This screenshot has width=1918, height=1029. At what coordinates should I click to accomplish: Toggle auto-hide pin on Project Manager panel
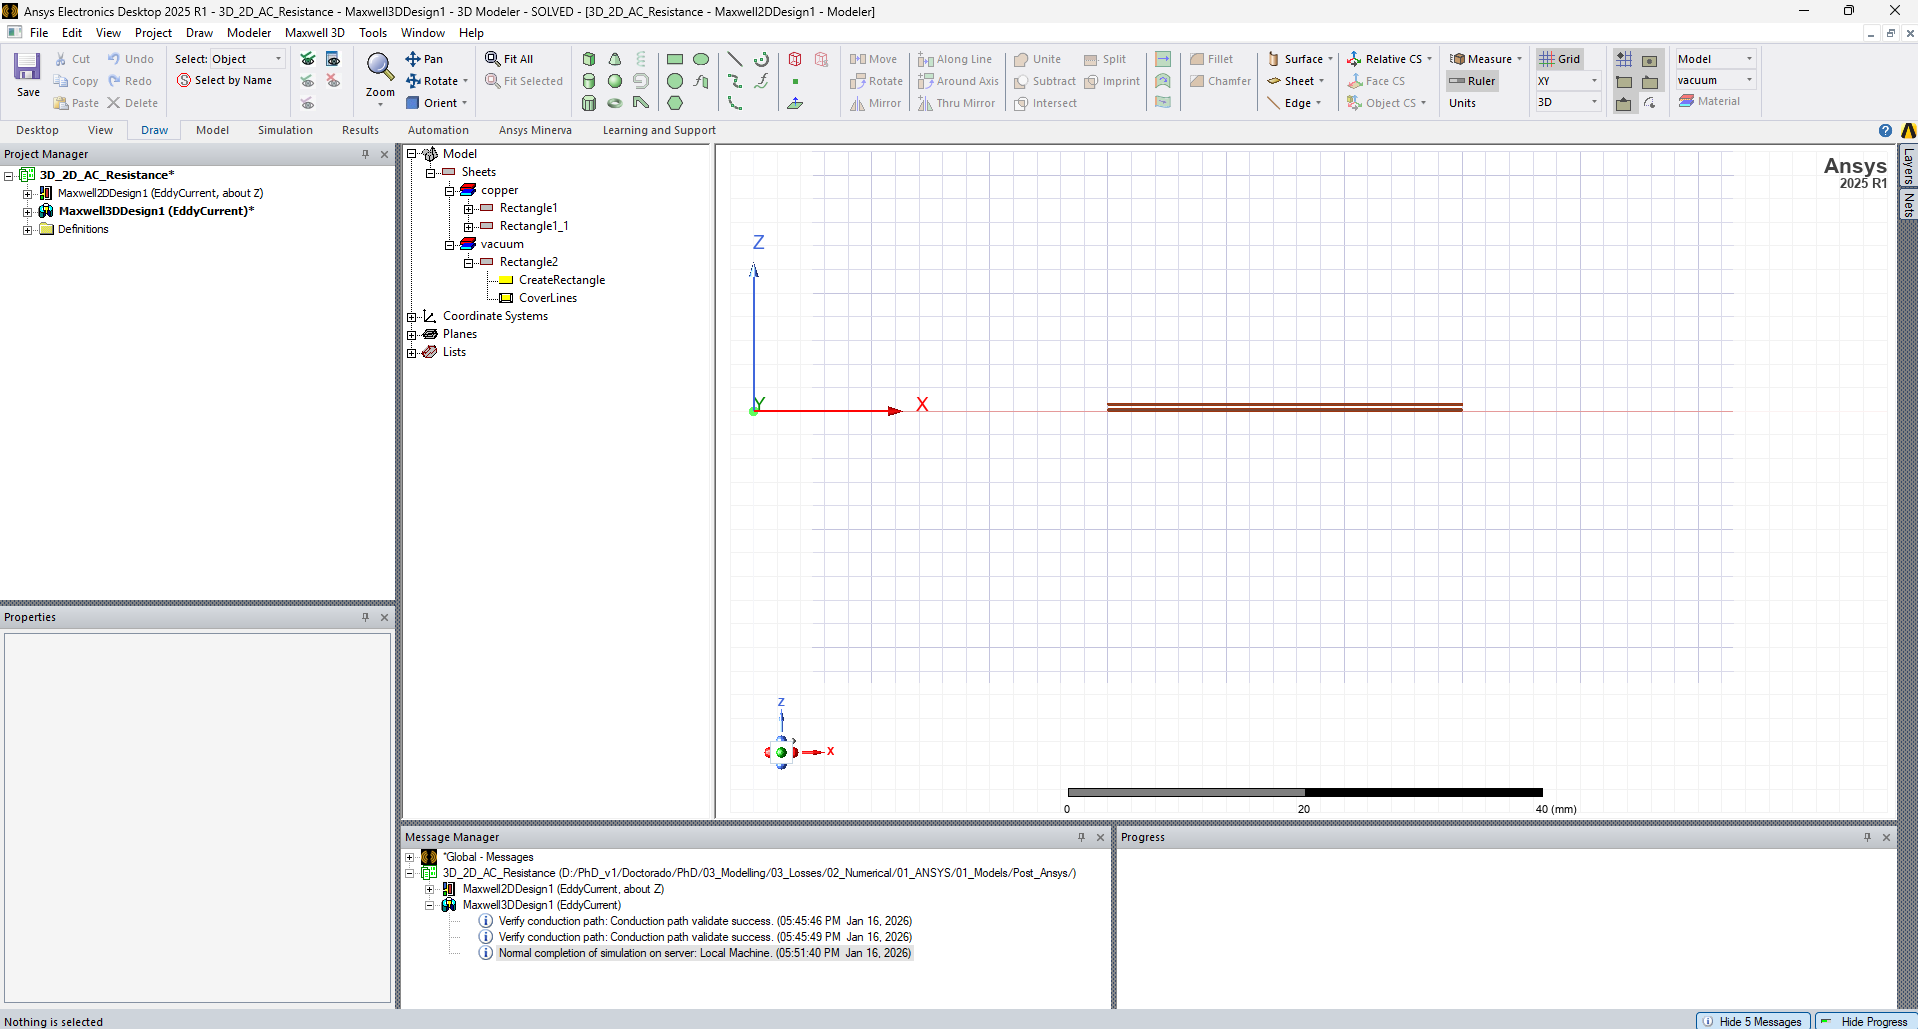[365, 154]
